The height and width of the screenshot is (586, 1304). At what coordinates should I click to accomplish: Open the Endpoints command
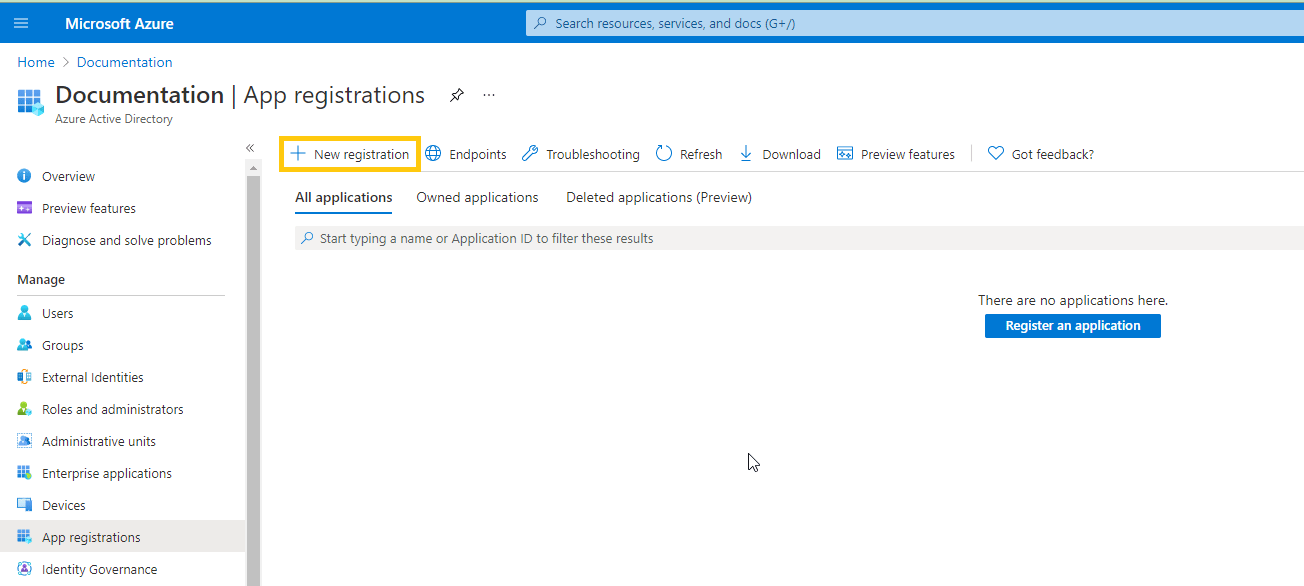pyautogui.click(x=466, y=154)
